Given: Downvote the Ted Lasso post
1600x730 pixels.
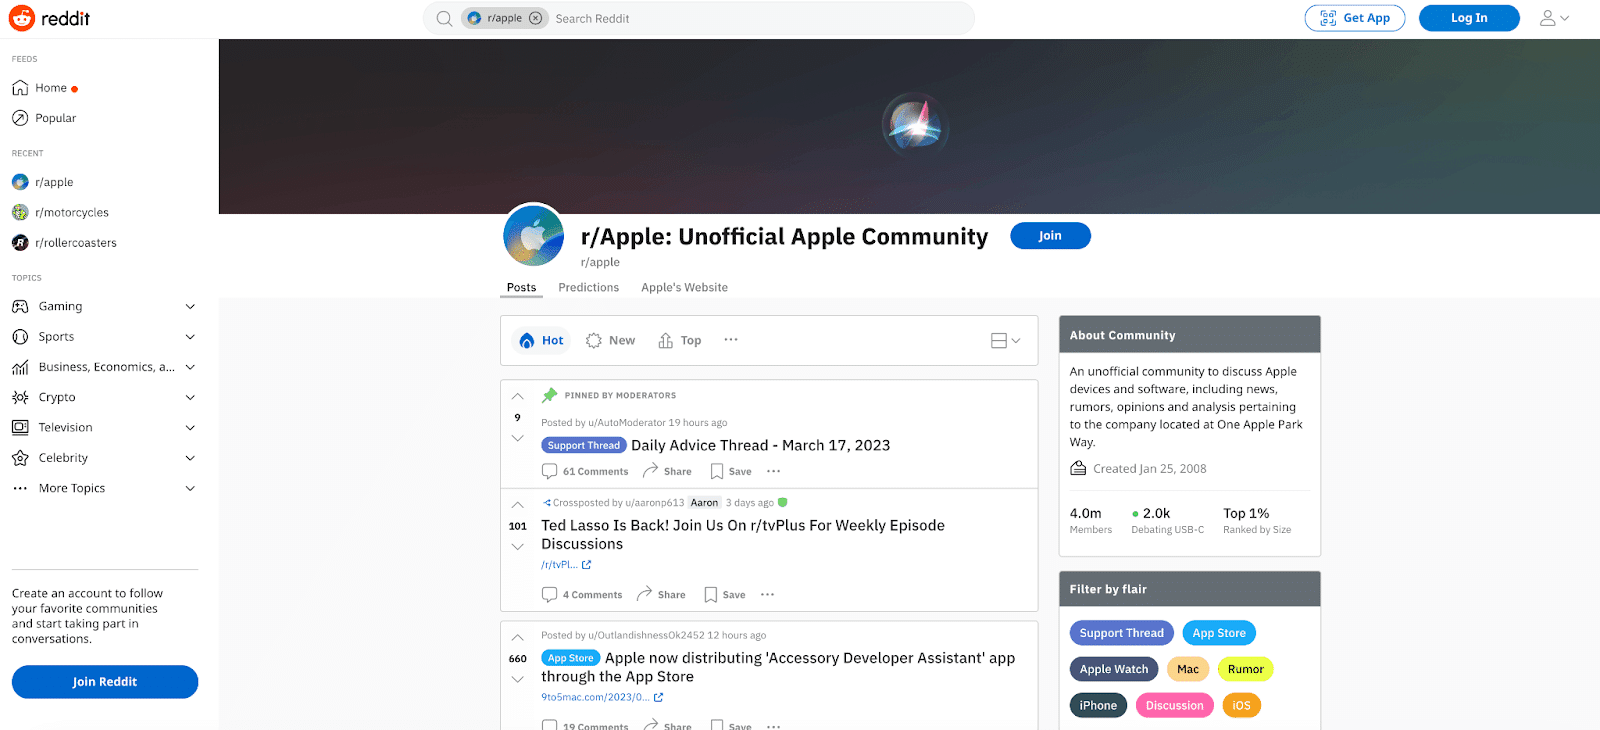Looking at the screenshot, I should 517,546.
